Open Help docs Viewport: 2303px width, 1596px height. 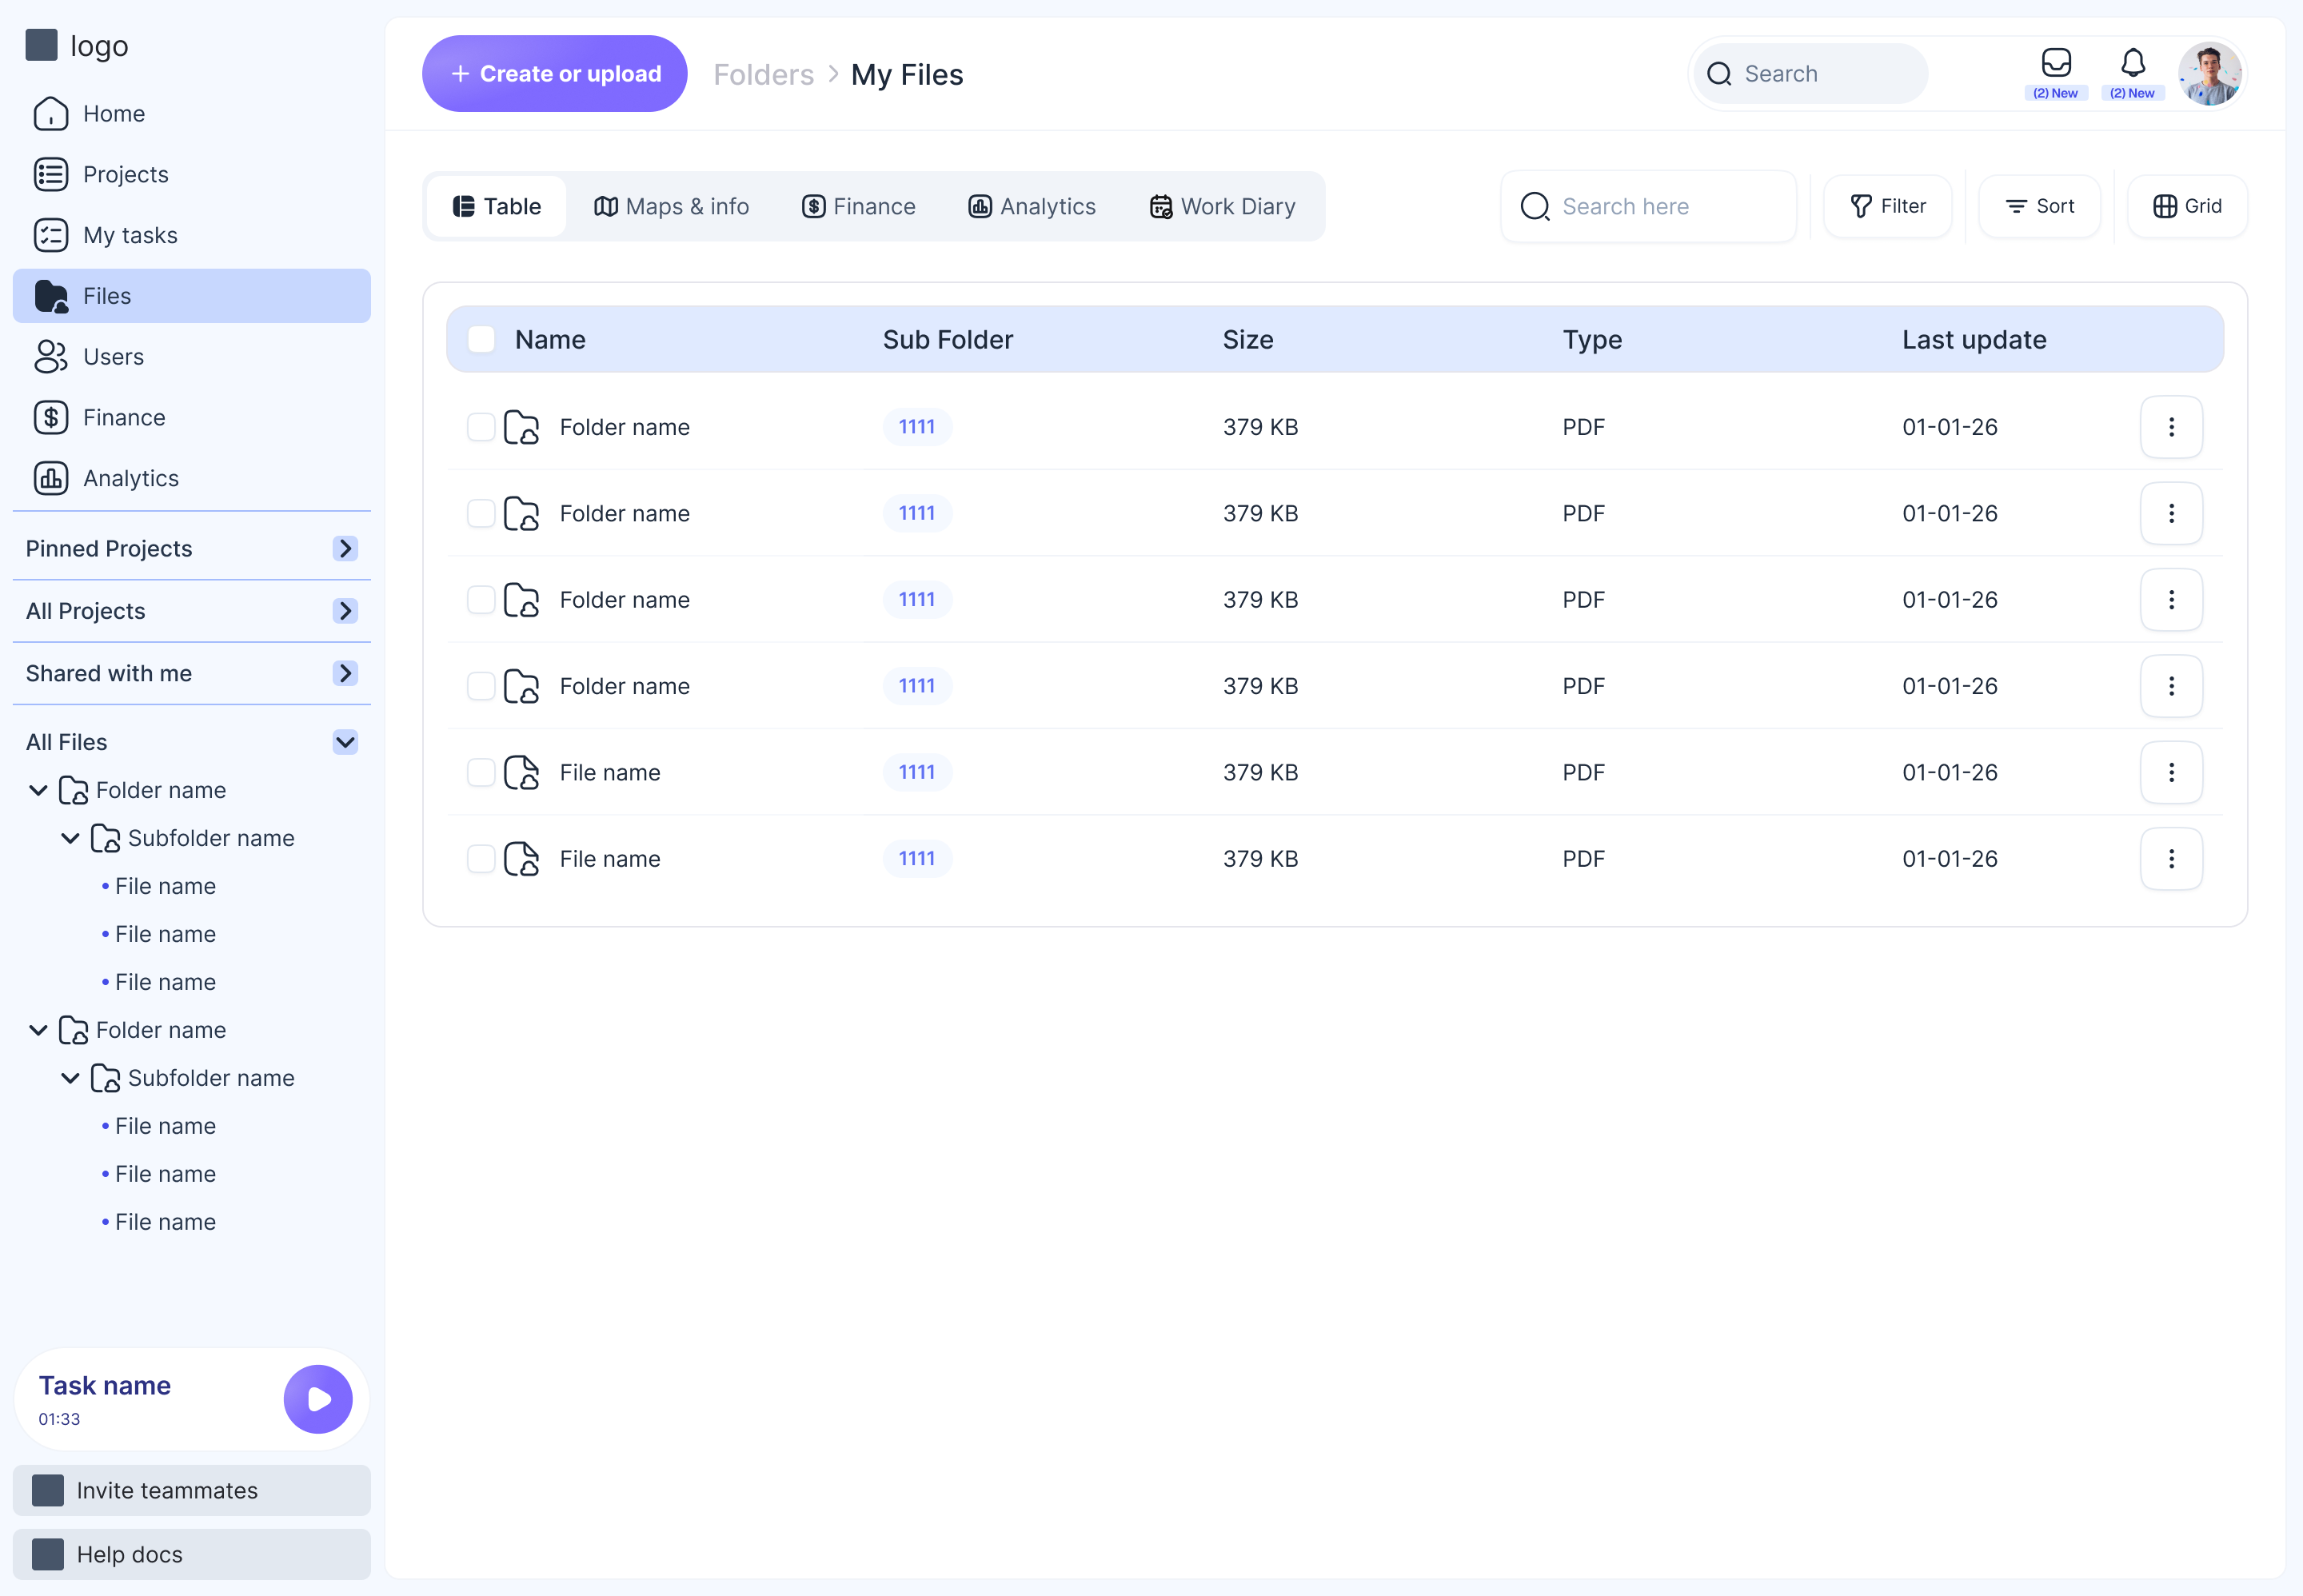[x=191, y=1555]
